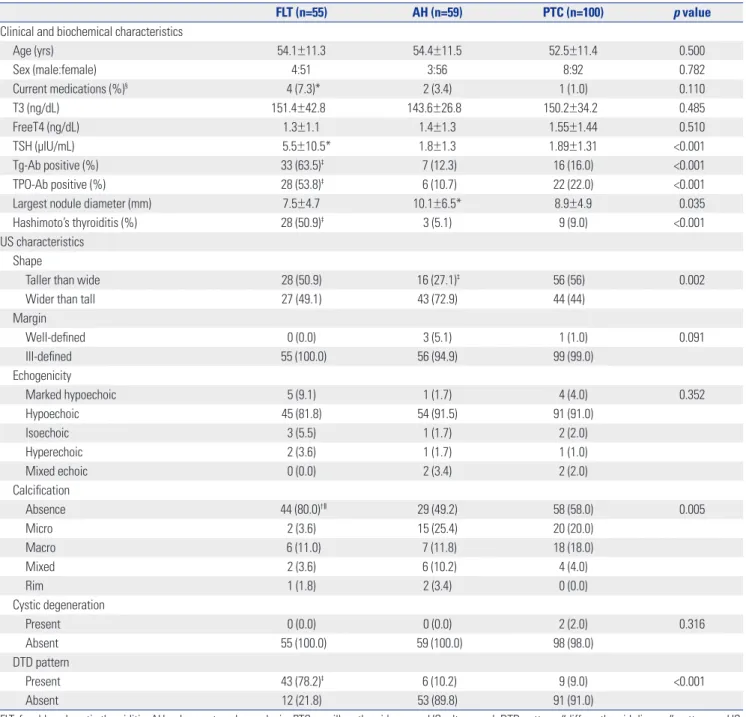Select 'Clinical and biochemical characteristics' heading

point(91,31)
